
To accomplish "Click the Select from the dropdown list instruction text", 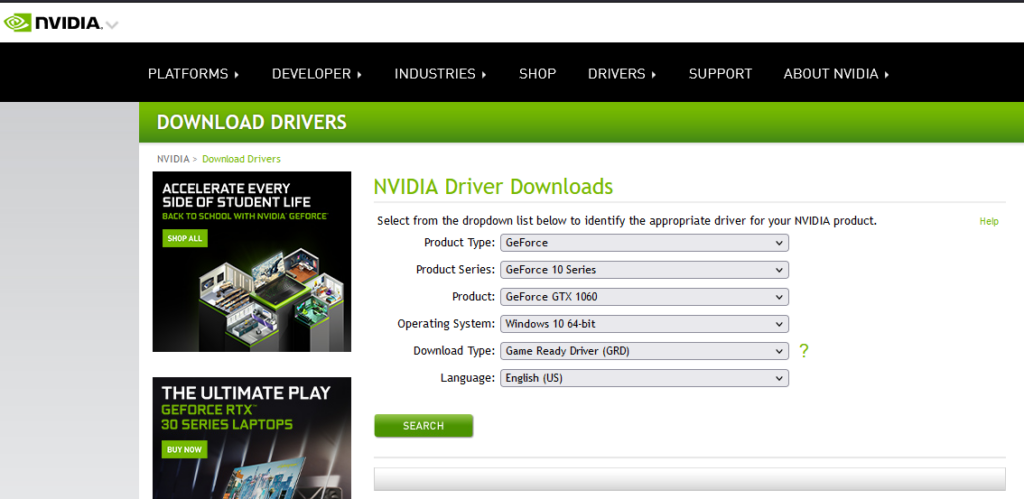I will coord(627,221).
